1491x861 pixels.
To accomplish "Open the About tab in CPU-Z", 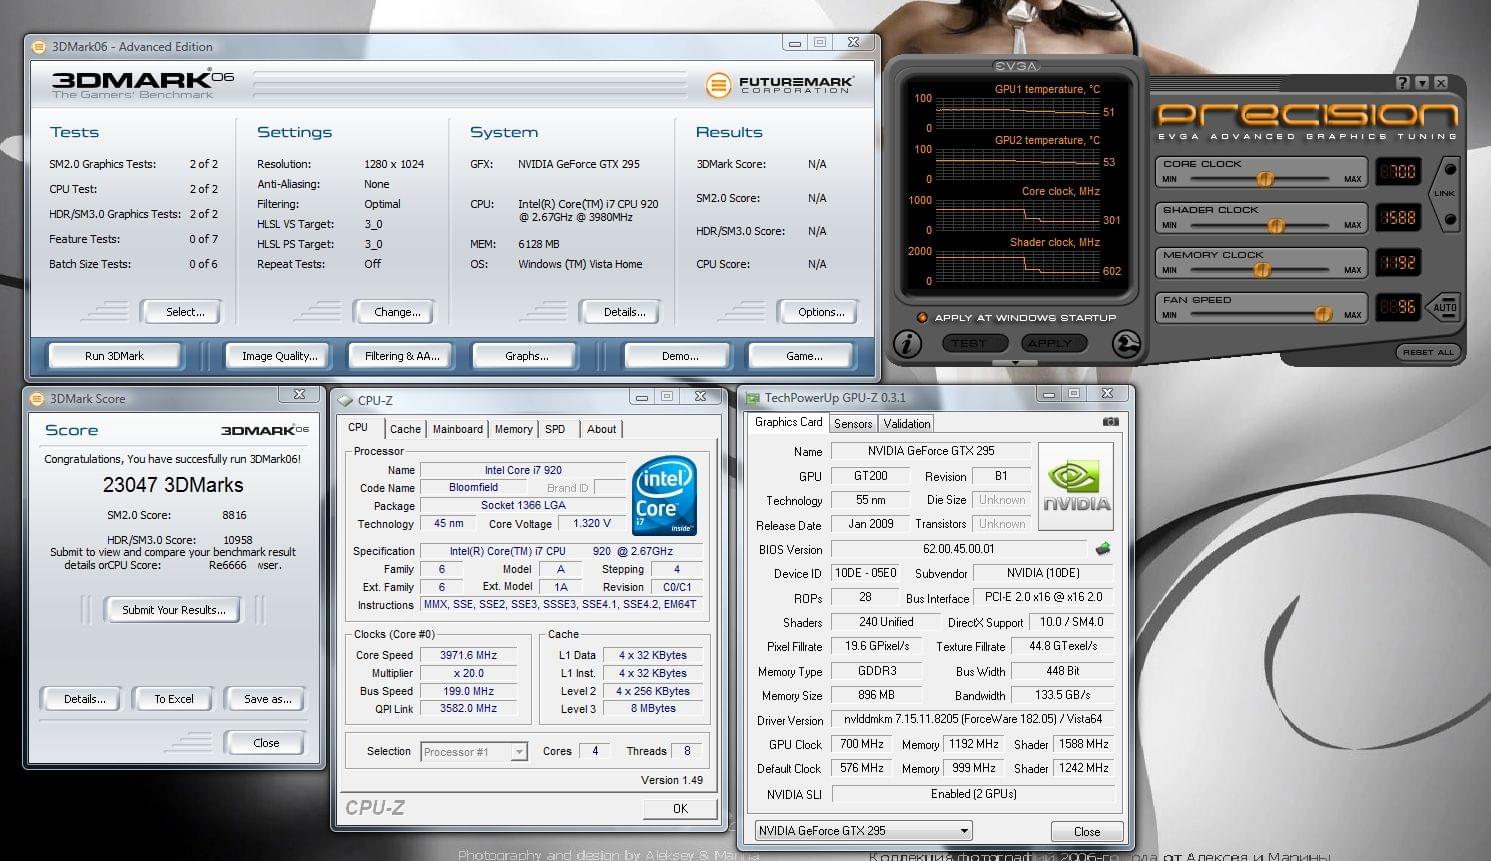I will 602,429.
